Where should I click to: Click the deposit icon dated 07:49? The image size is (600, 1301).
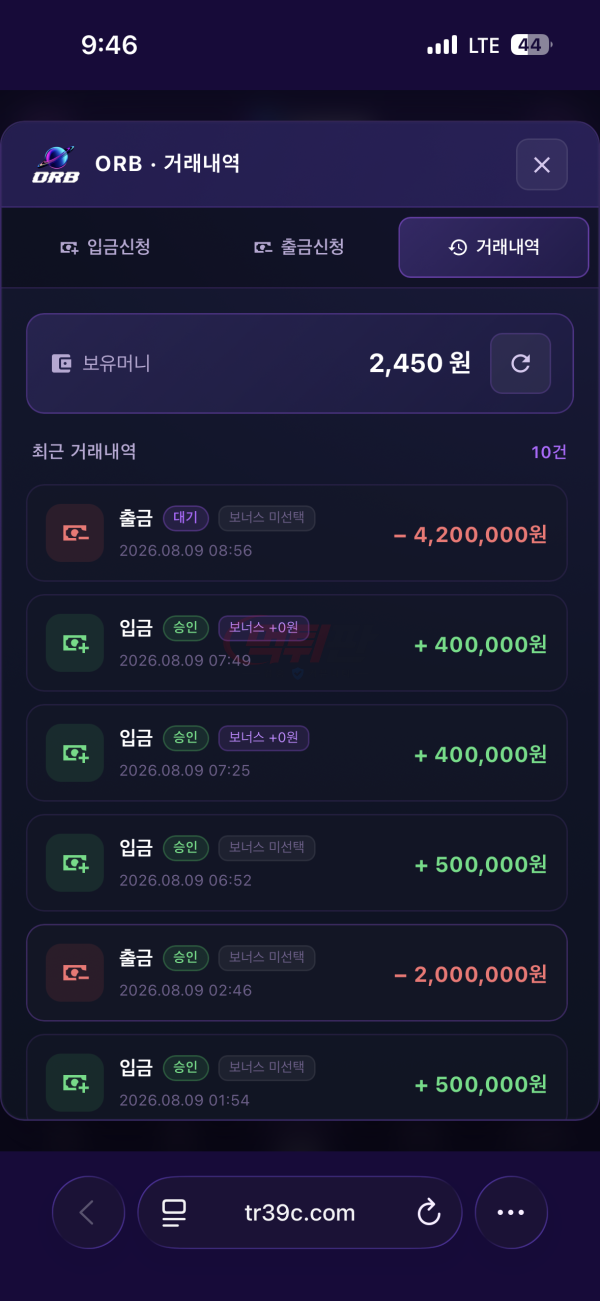75,643
